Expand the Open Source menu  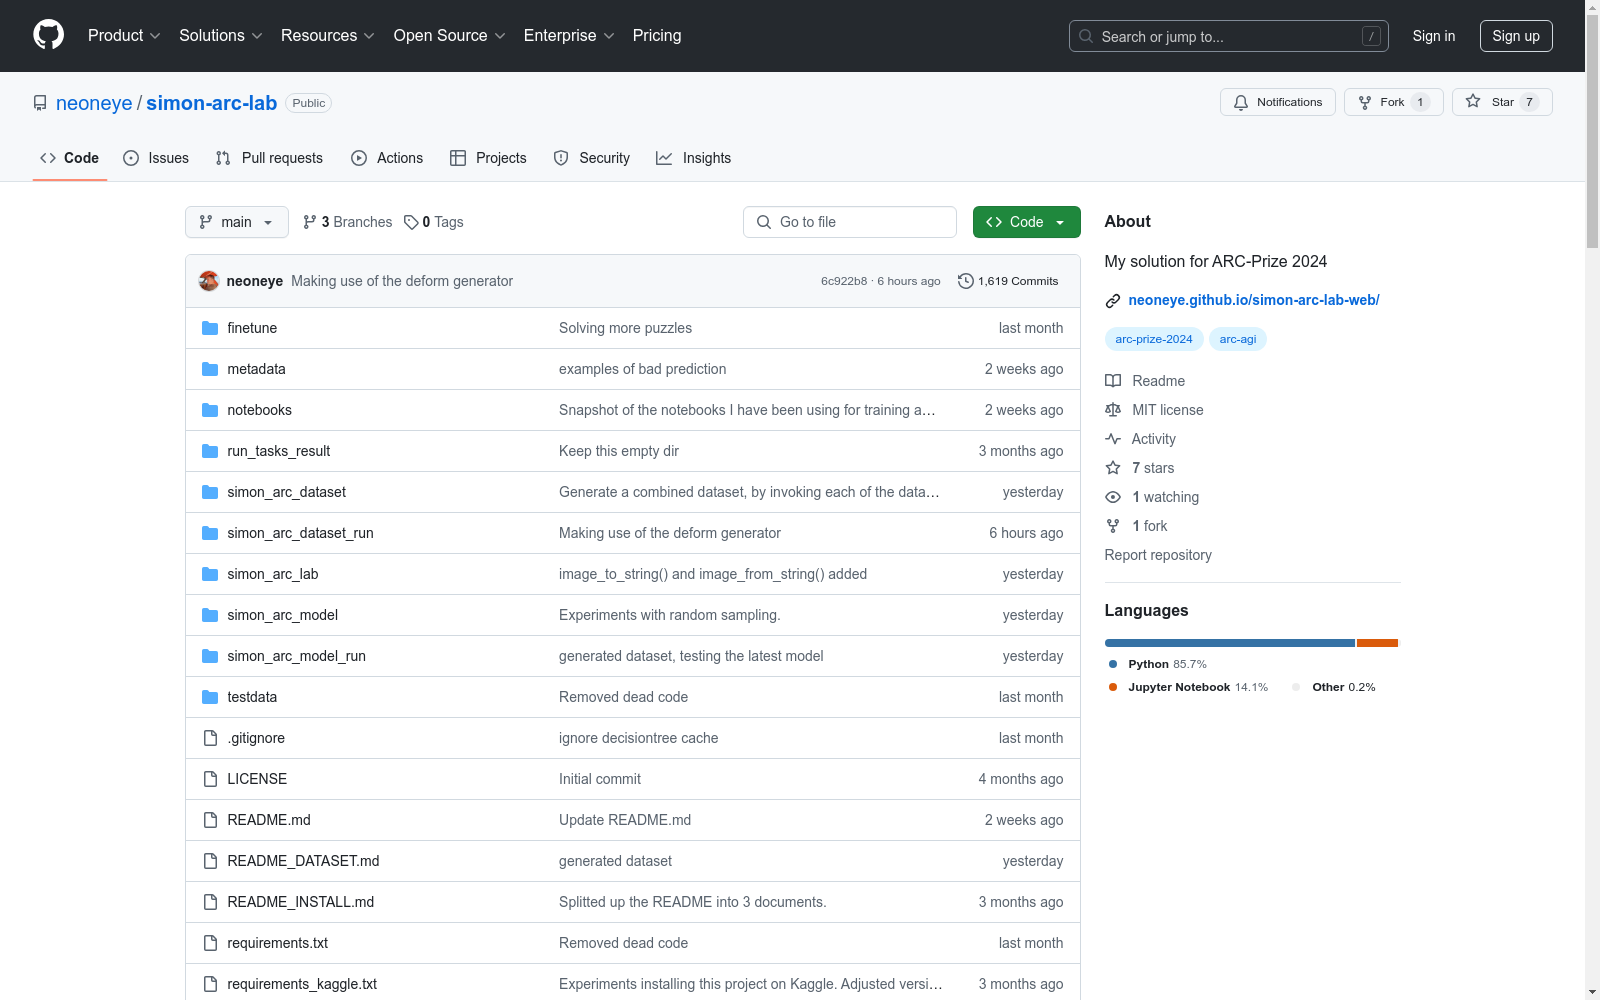point(450,36)
